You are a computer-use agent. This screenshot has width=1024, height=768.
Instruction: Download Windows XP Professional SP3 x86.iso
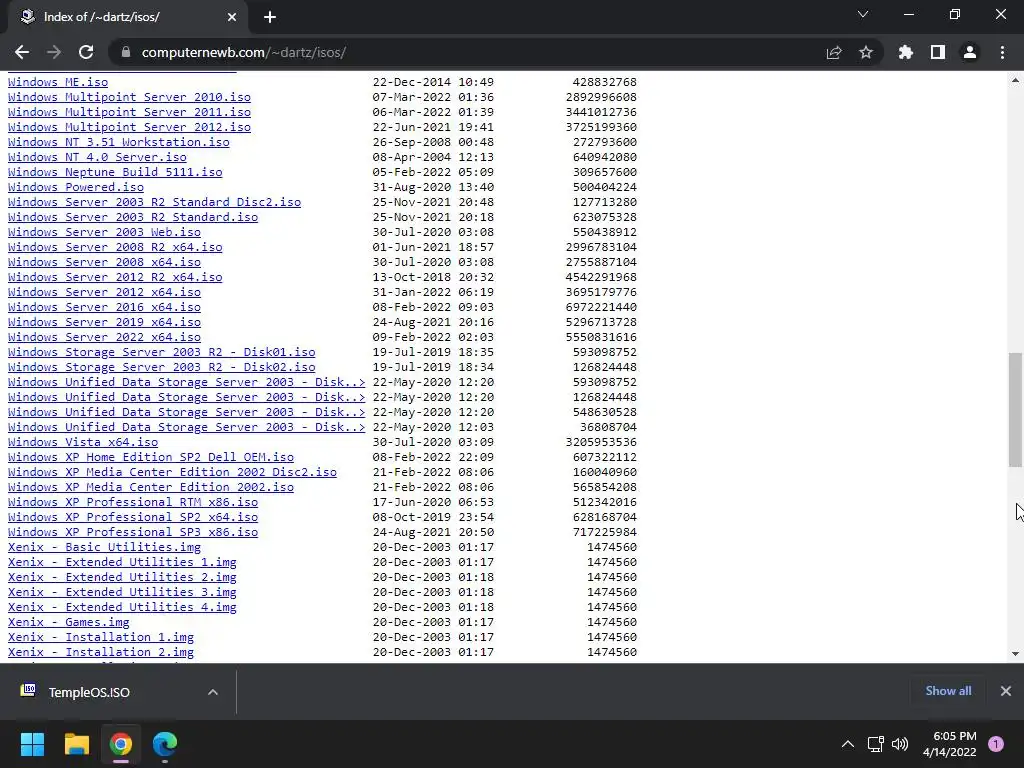(x=133, y=533)
